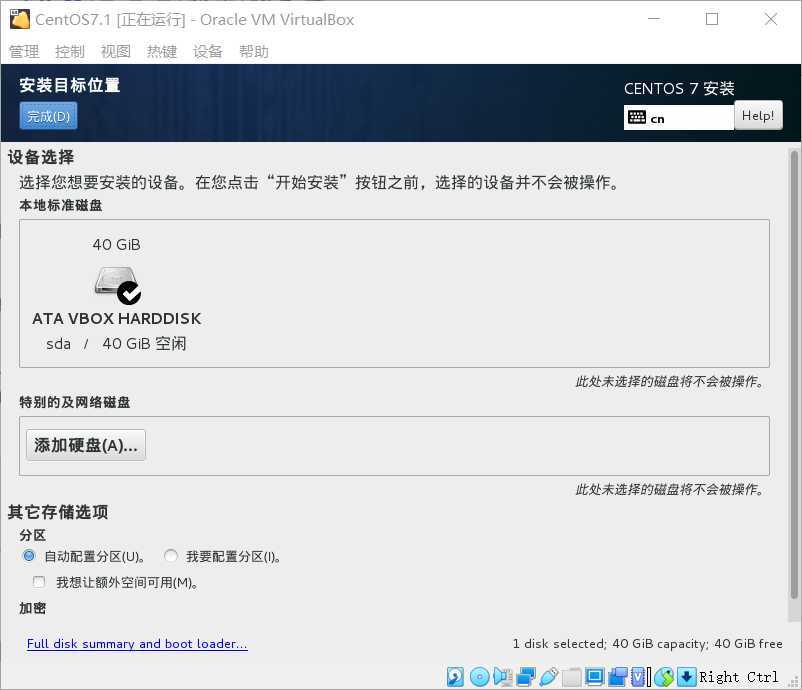Open the 视图 menu
Screen dimensions: 802x690
(116, 51)
